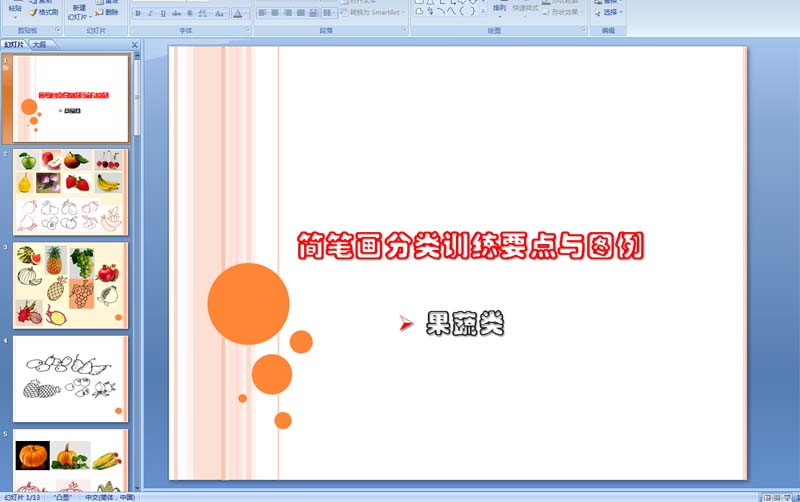Click the Delete slide (删除) icon
The image size is (800, 502).
[108, 13]
